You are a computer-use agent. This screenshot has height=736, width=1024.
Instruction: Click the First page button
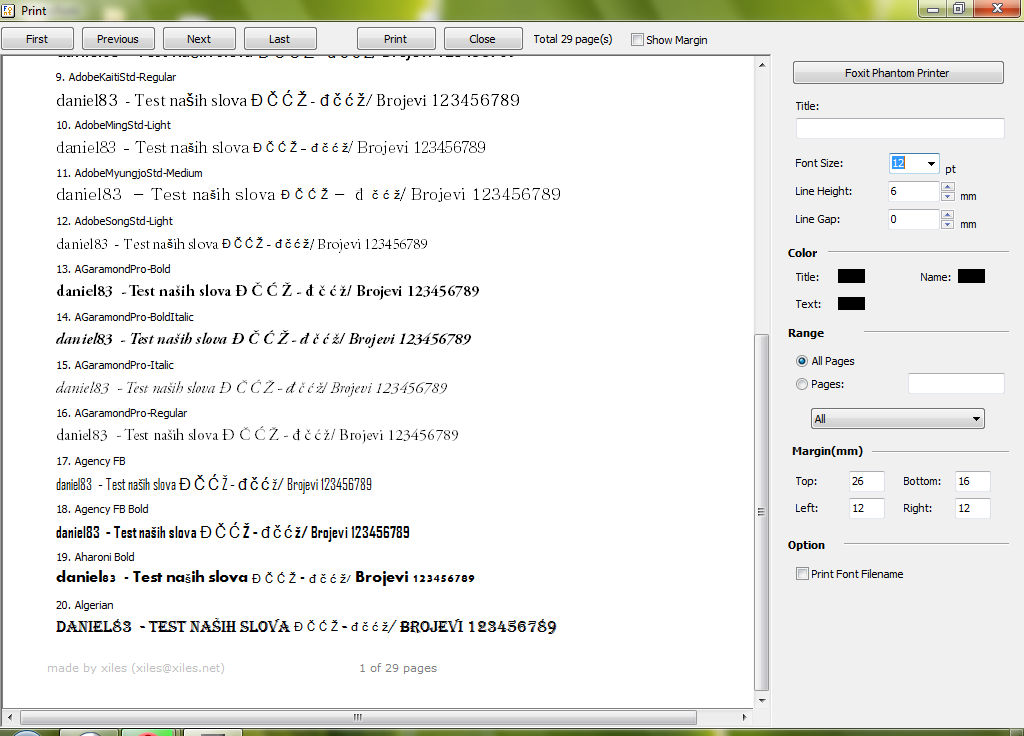tap(37, 39)
